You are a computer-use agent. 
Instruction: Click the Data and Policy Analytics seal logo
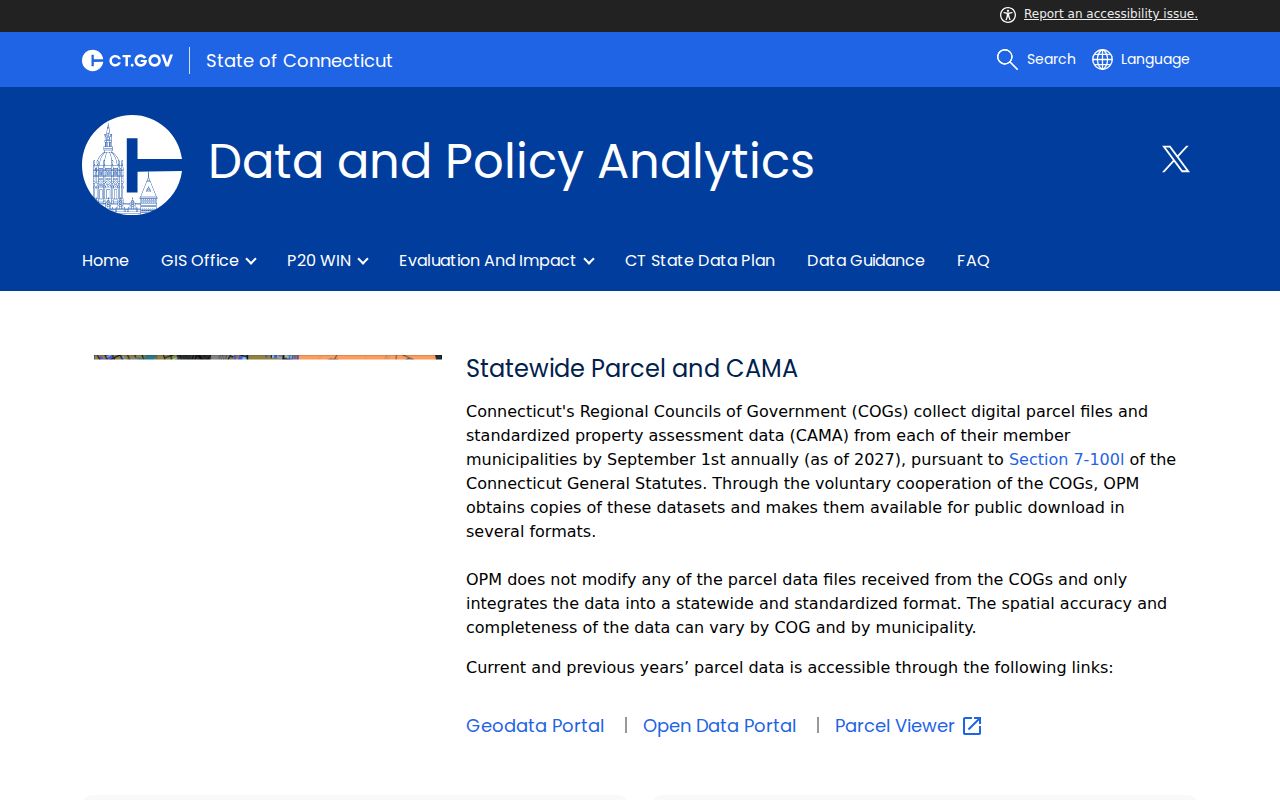pyautogui.click(x=132, y=165)
